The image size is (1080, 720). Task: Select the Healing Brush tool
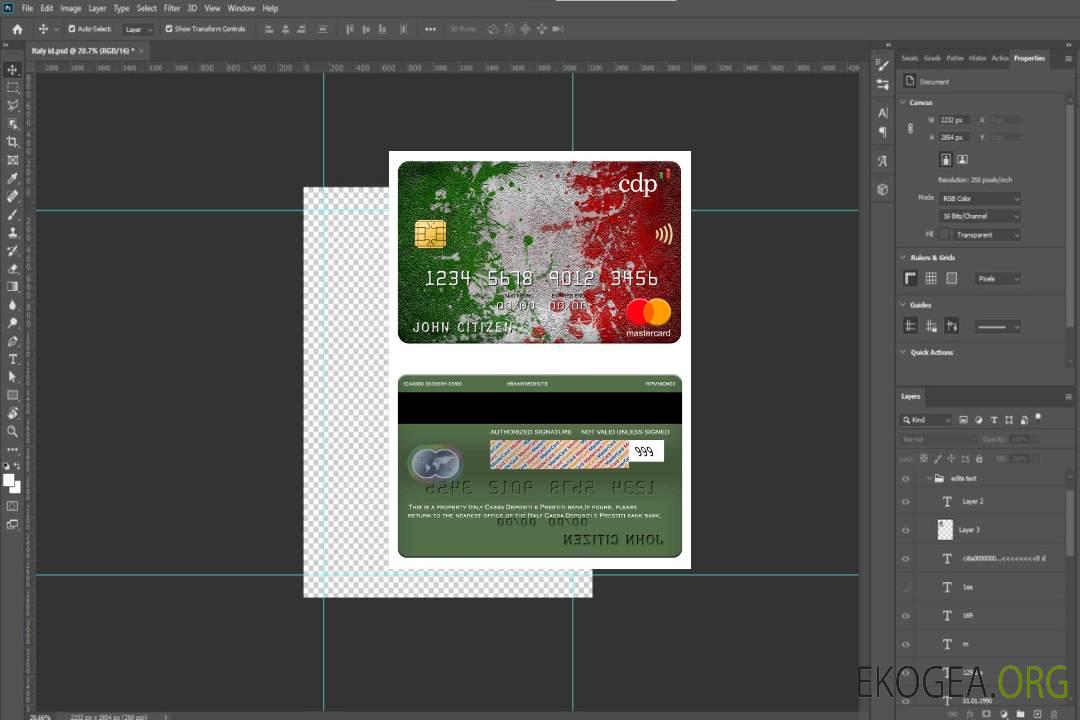point(12,196)
